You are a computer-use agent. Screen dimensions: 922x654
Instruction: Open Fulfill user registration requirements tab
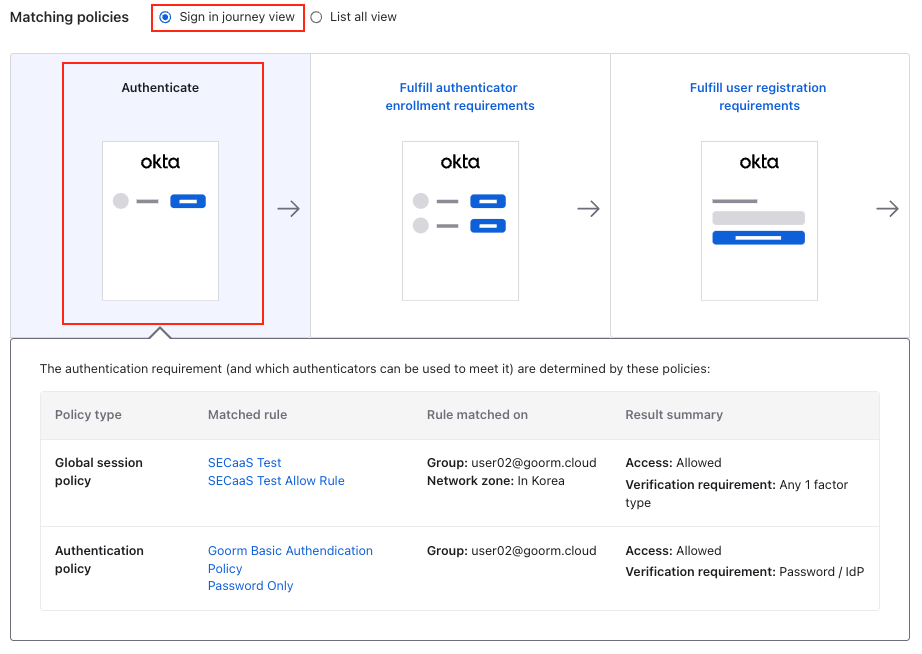pos(758,97)
